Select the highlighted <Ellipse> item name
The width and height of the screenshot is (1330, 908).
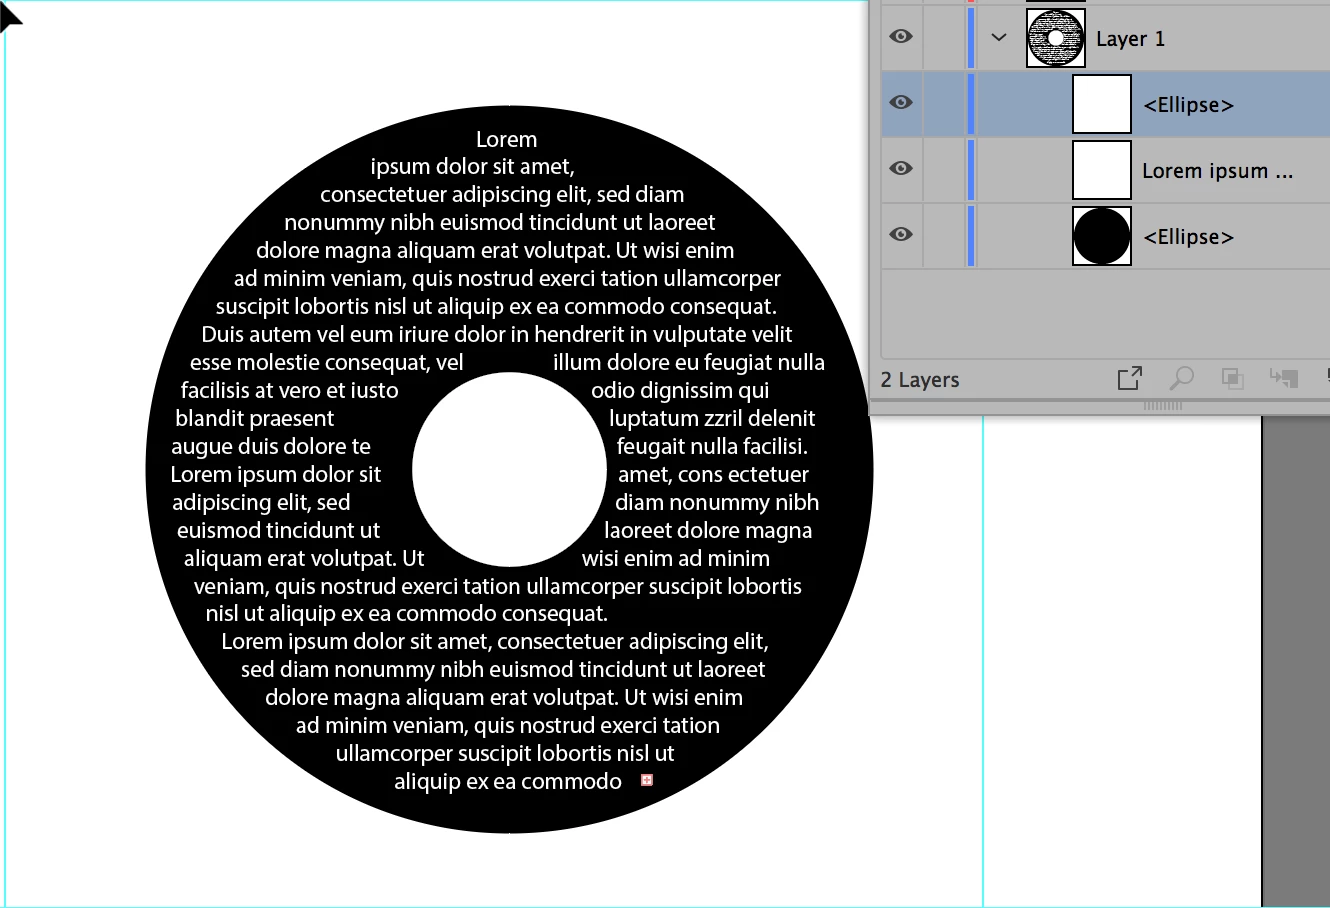pyautogui.click(x=1188, y=105)
